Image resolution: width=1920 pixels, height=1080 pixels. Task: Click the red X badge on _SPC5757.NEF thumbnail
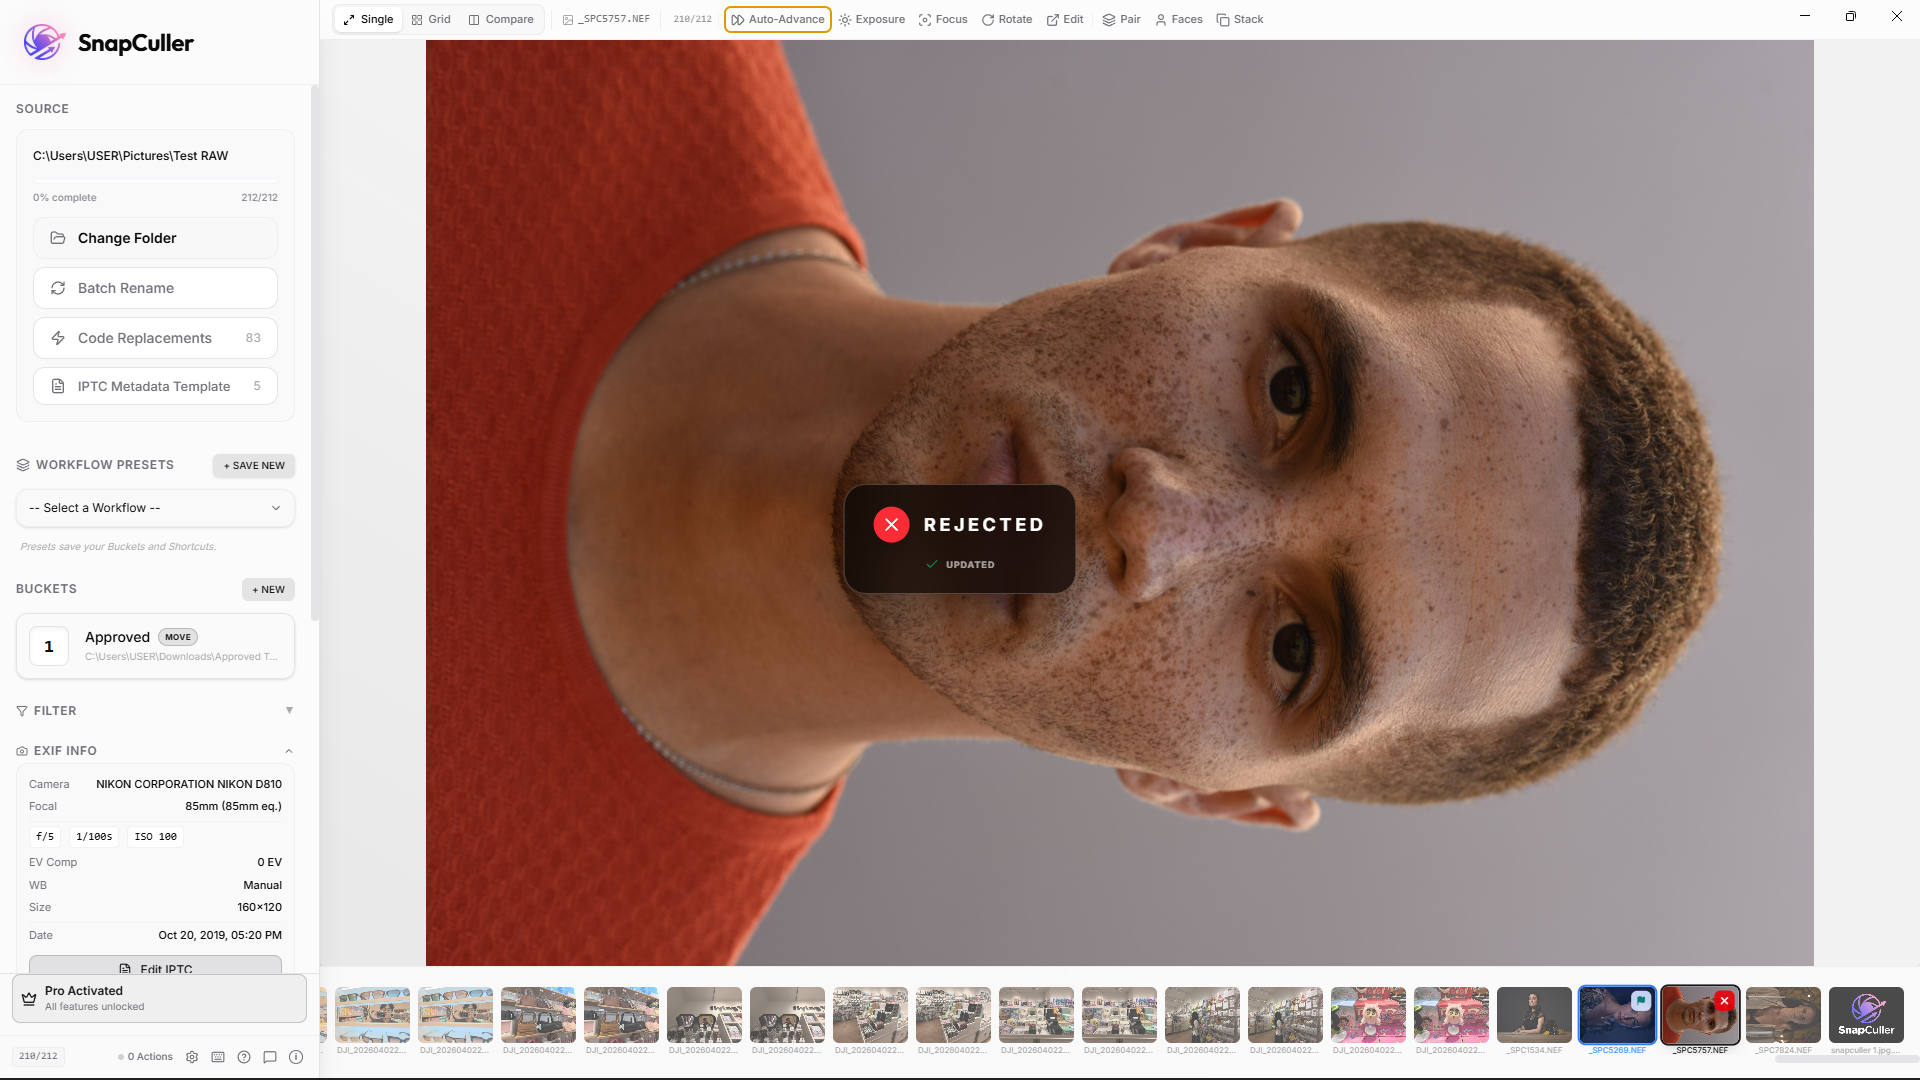tap(1724, 1000)
